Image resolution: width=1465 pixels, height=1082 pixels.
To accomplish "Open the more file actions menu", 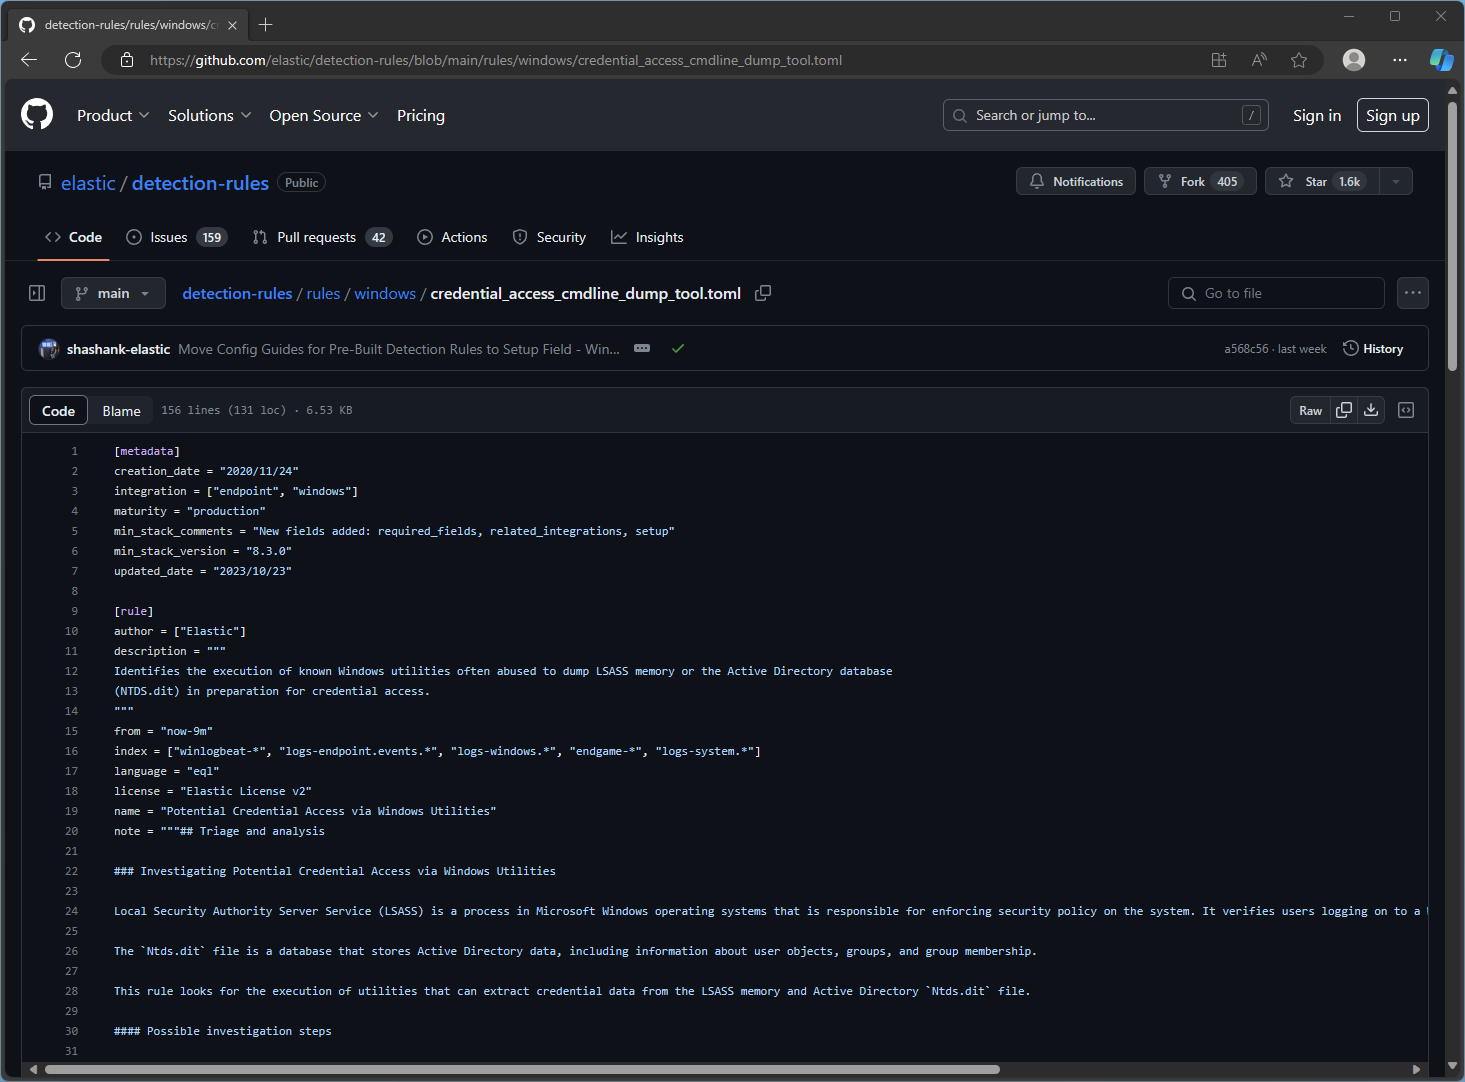I will pyautogui.click(x=1412, y=293).
